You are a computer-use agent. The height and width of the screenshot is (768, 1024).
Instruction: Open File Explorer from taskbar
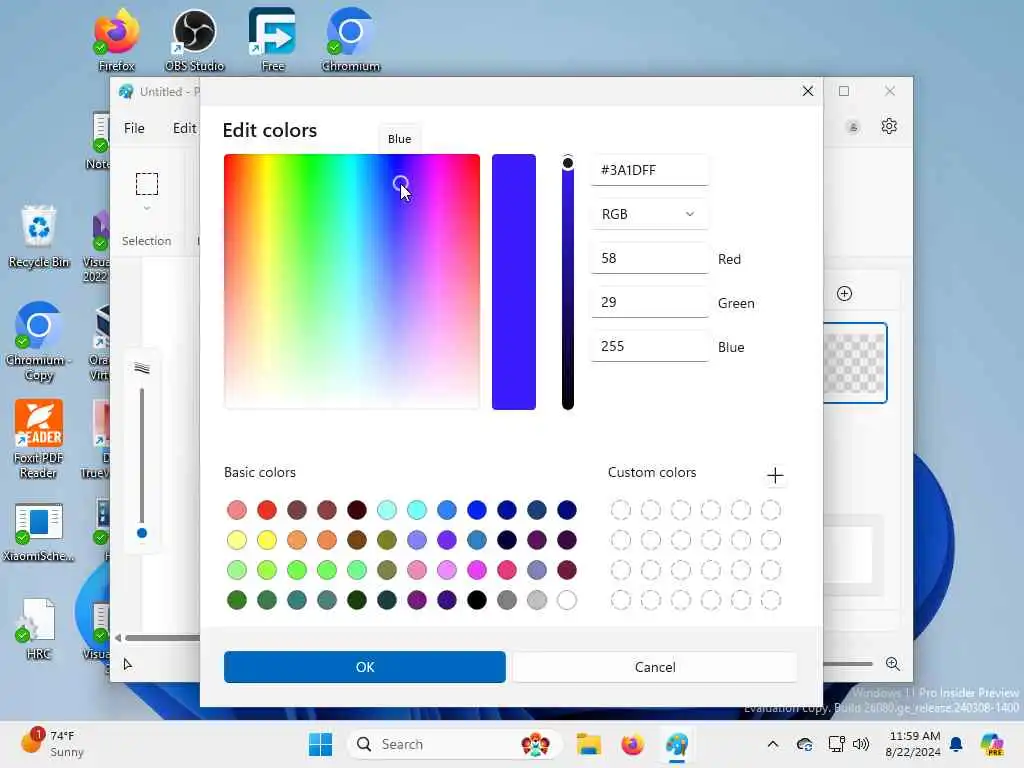(x=588, y=744)
